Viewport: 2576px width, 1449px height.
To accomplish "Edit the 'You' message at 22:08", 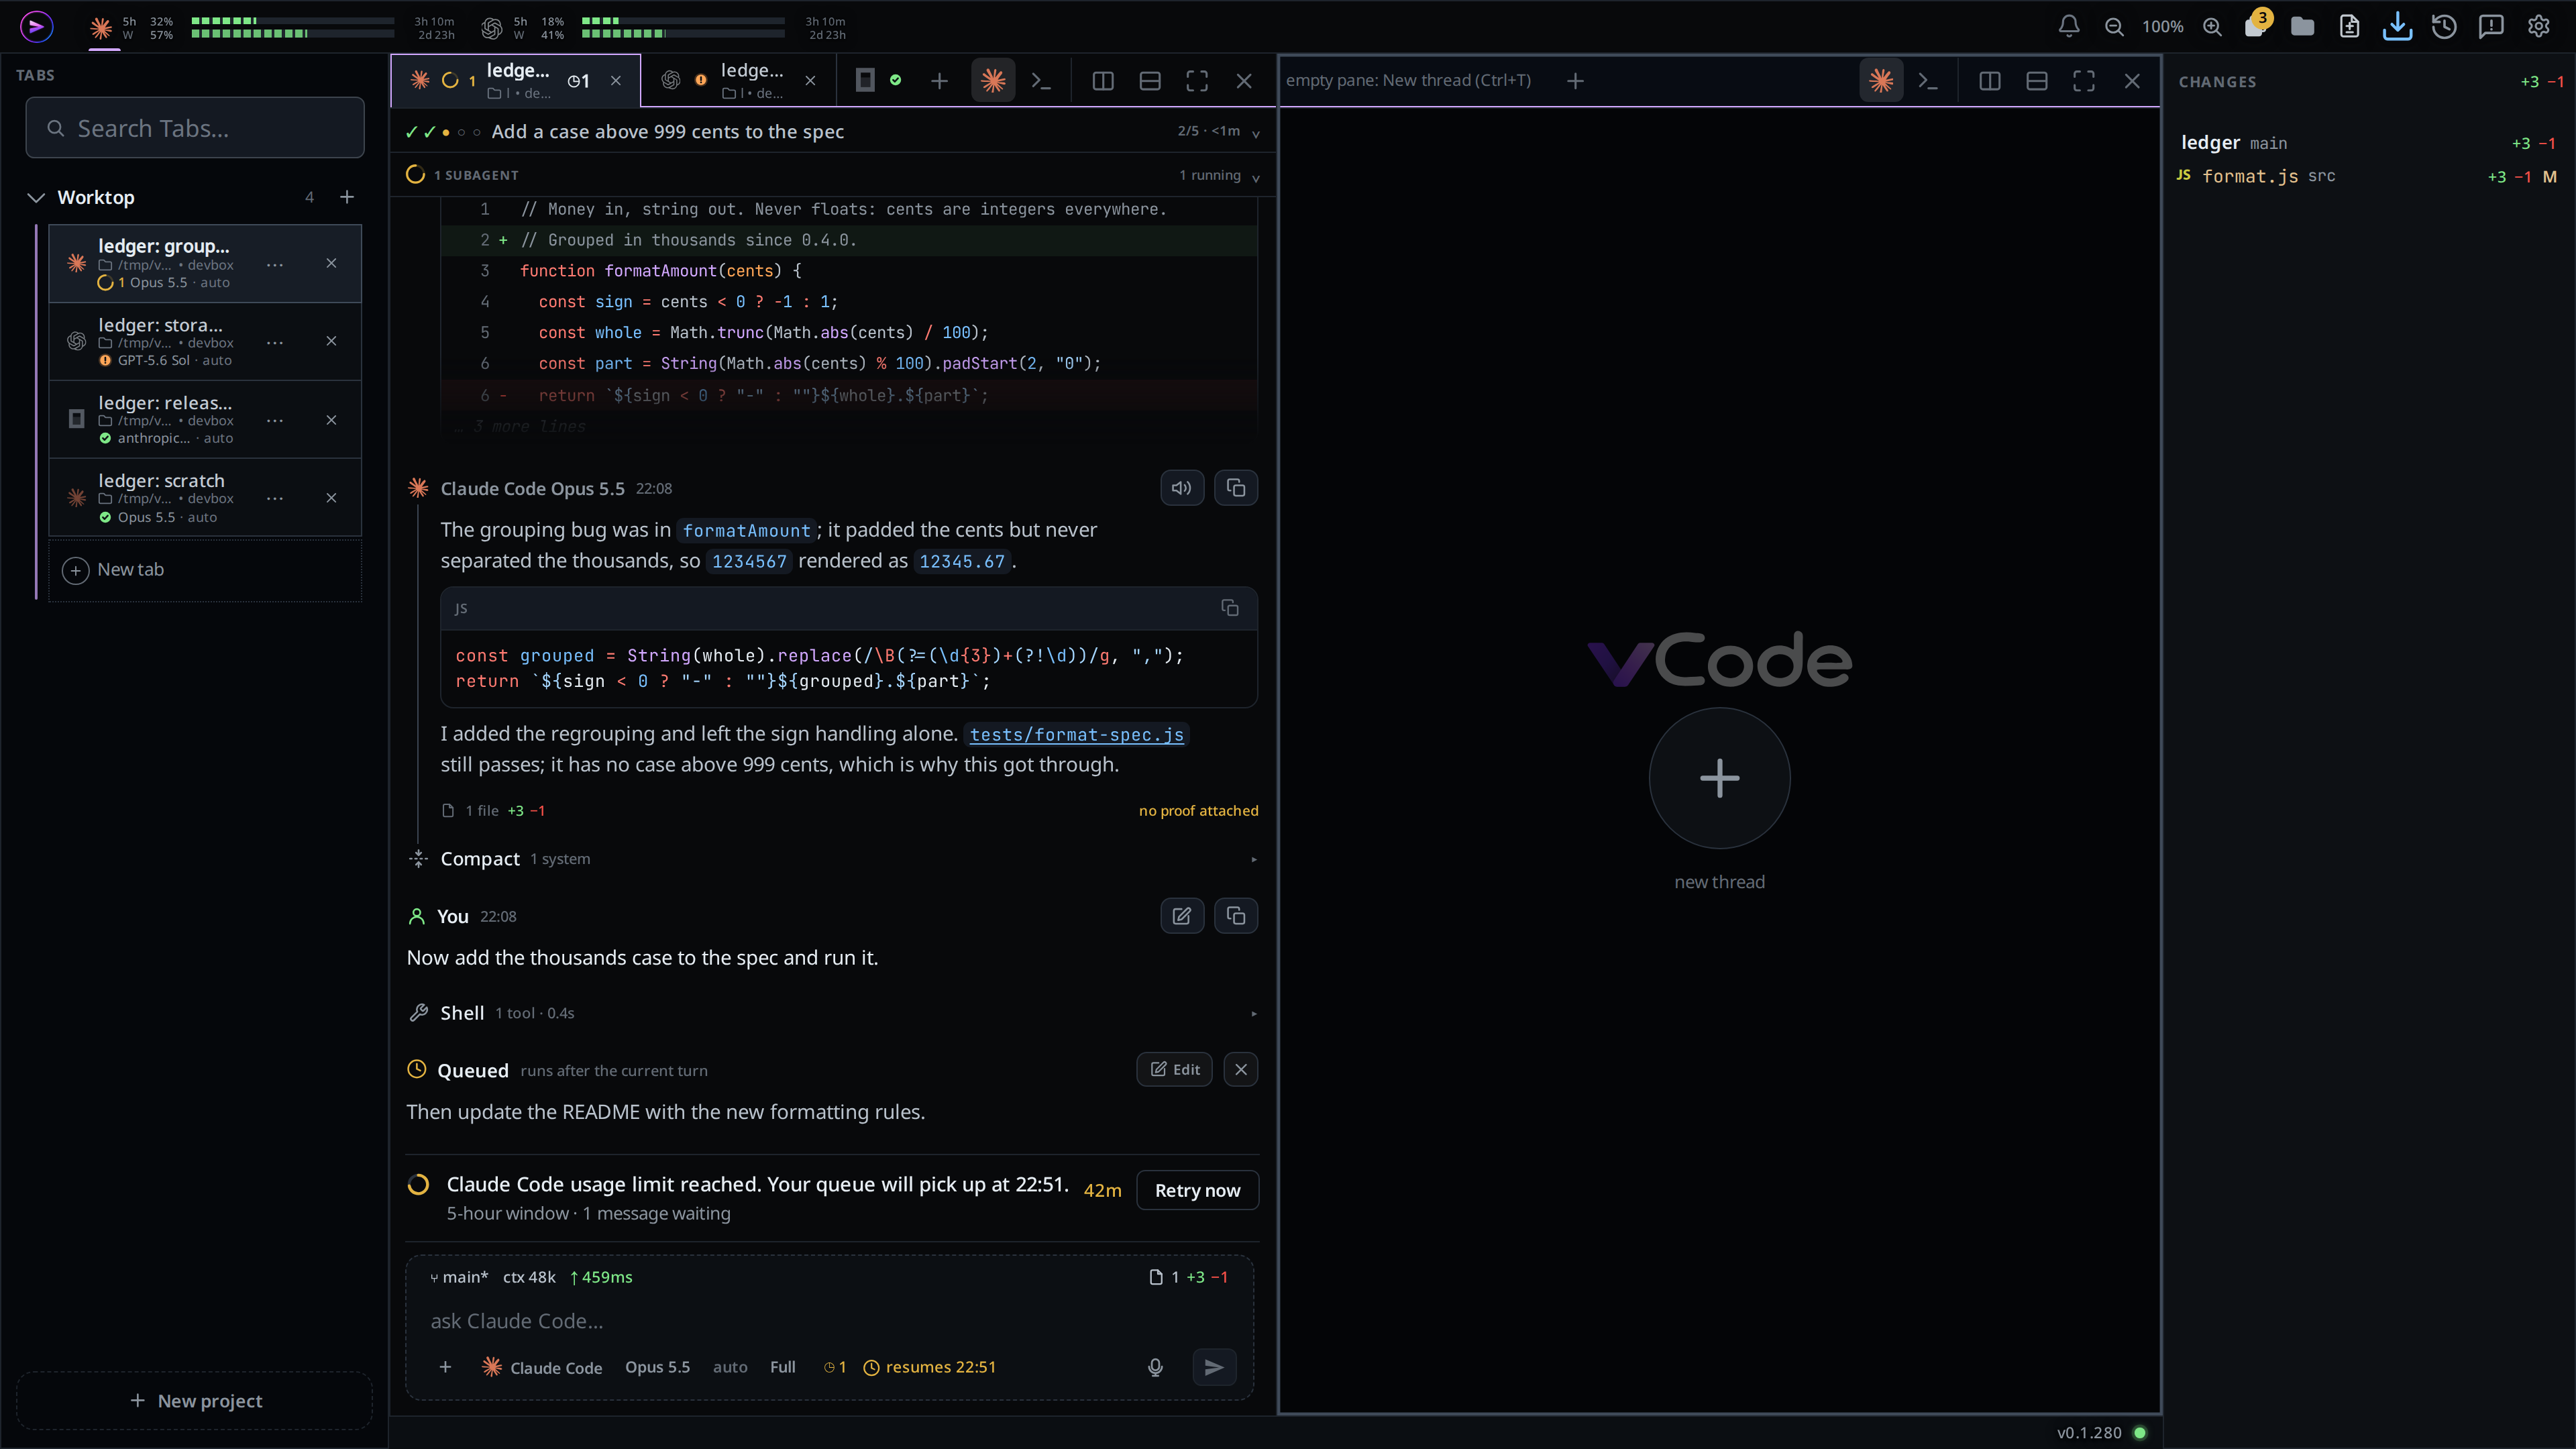I will click(1181, 916).
